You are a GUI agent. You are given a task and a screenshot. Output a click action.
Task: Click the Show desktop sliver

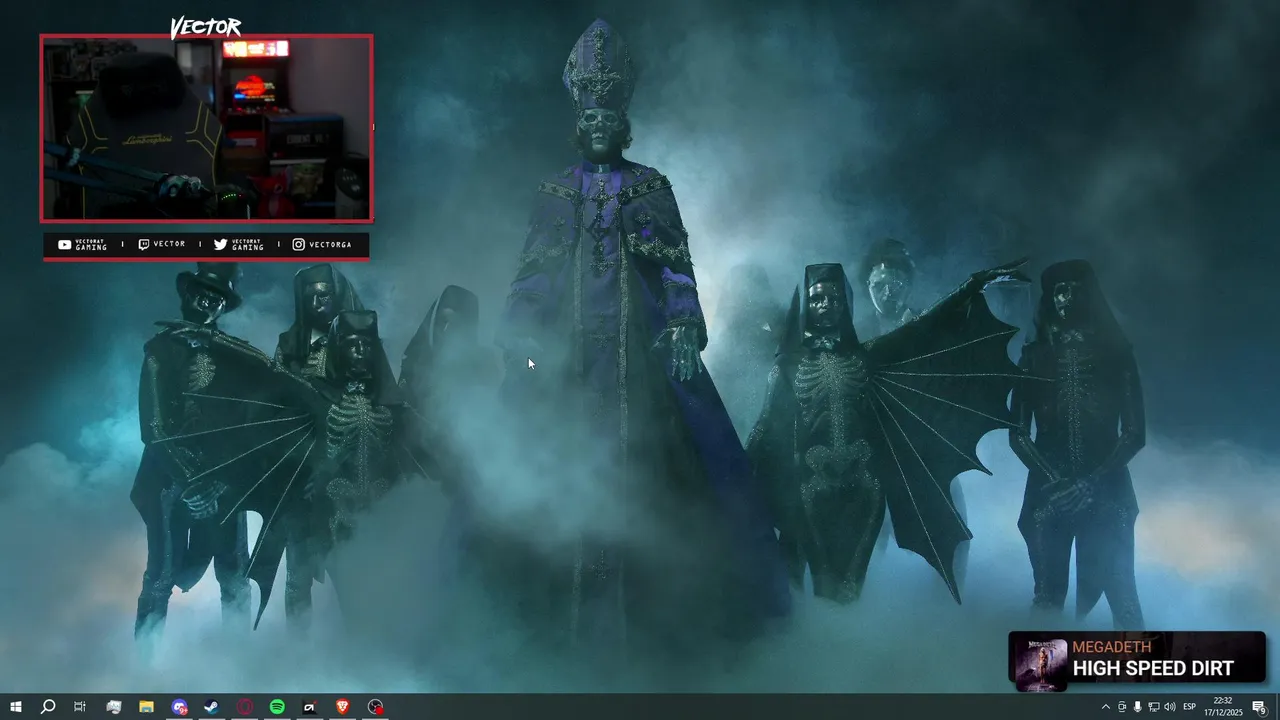coord(1277,707)
